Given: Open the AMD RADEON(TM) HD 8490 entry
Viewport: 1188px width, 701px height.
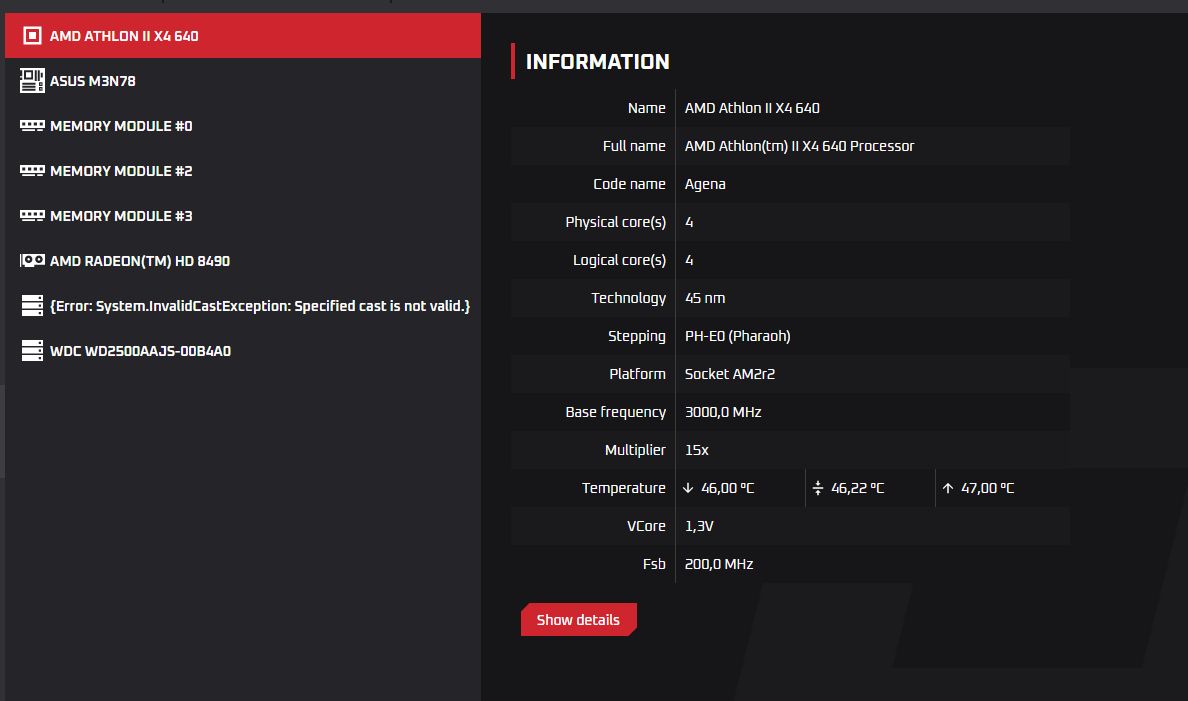Looking at the screenshot, I should tap(242, 261).
